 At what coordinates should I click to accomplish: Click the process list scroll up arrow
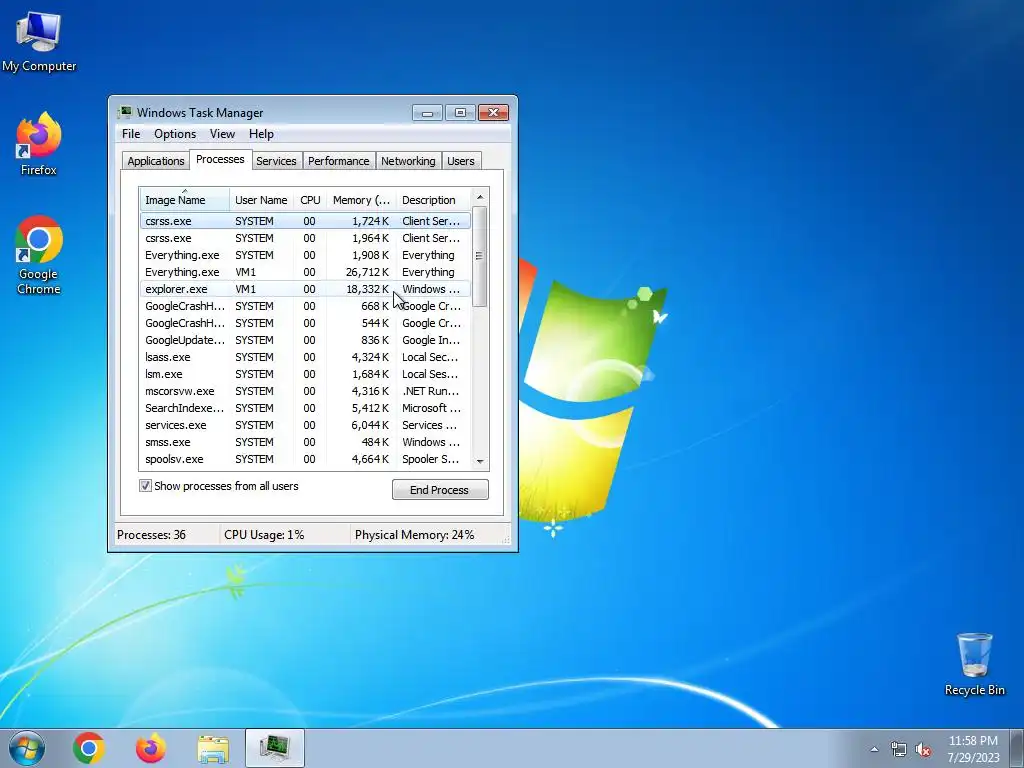(480, 197)
